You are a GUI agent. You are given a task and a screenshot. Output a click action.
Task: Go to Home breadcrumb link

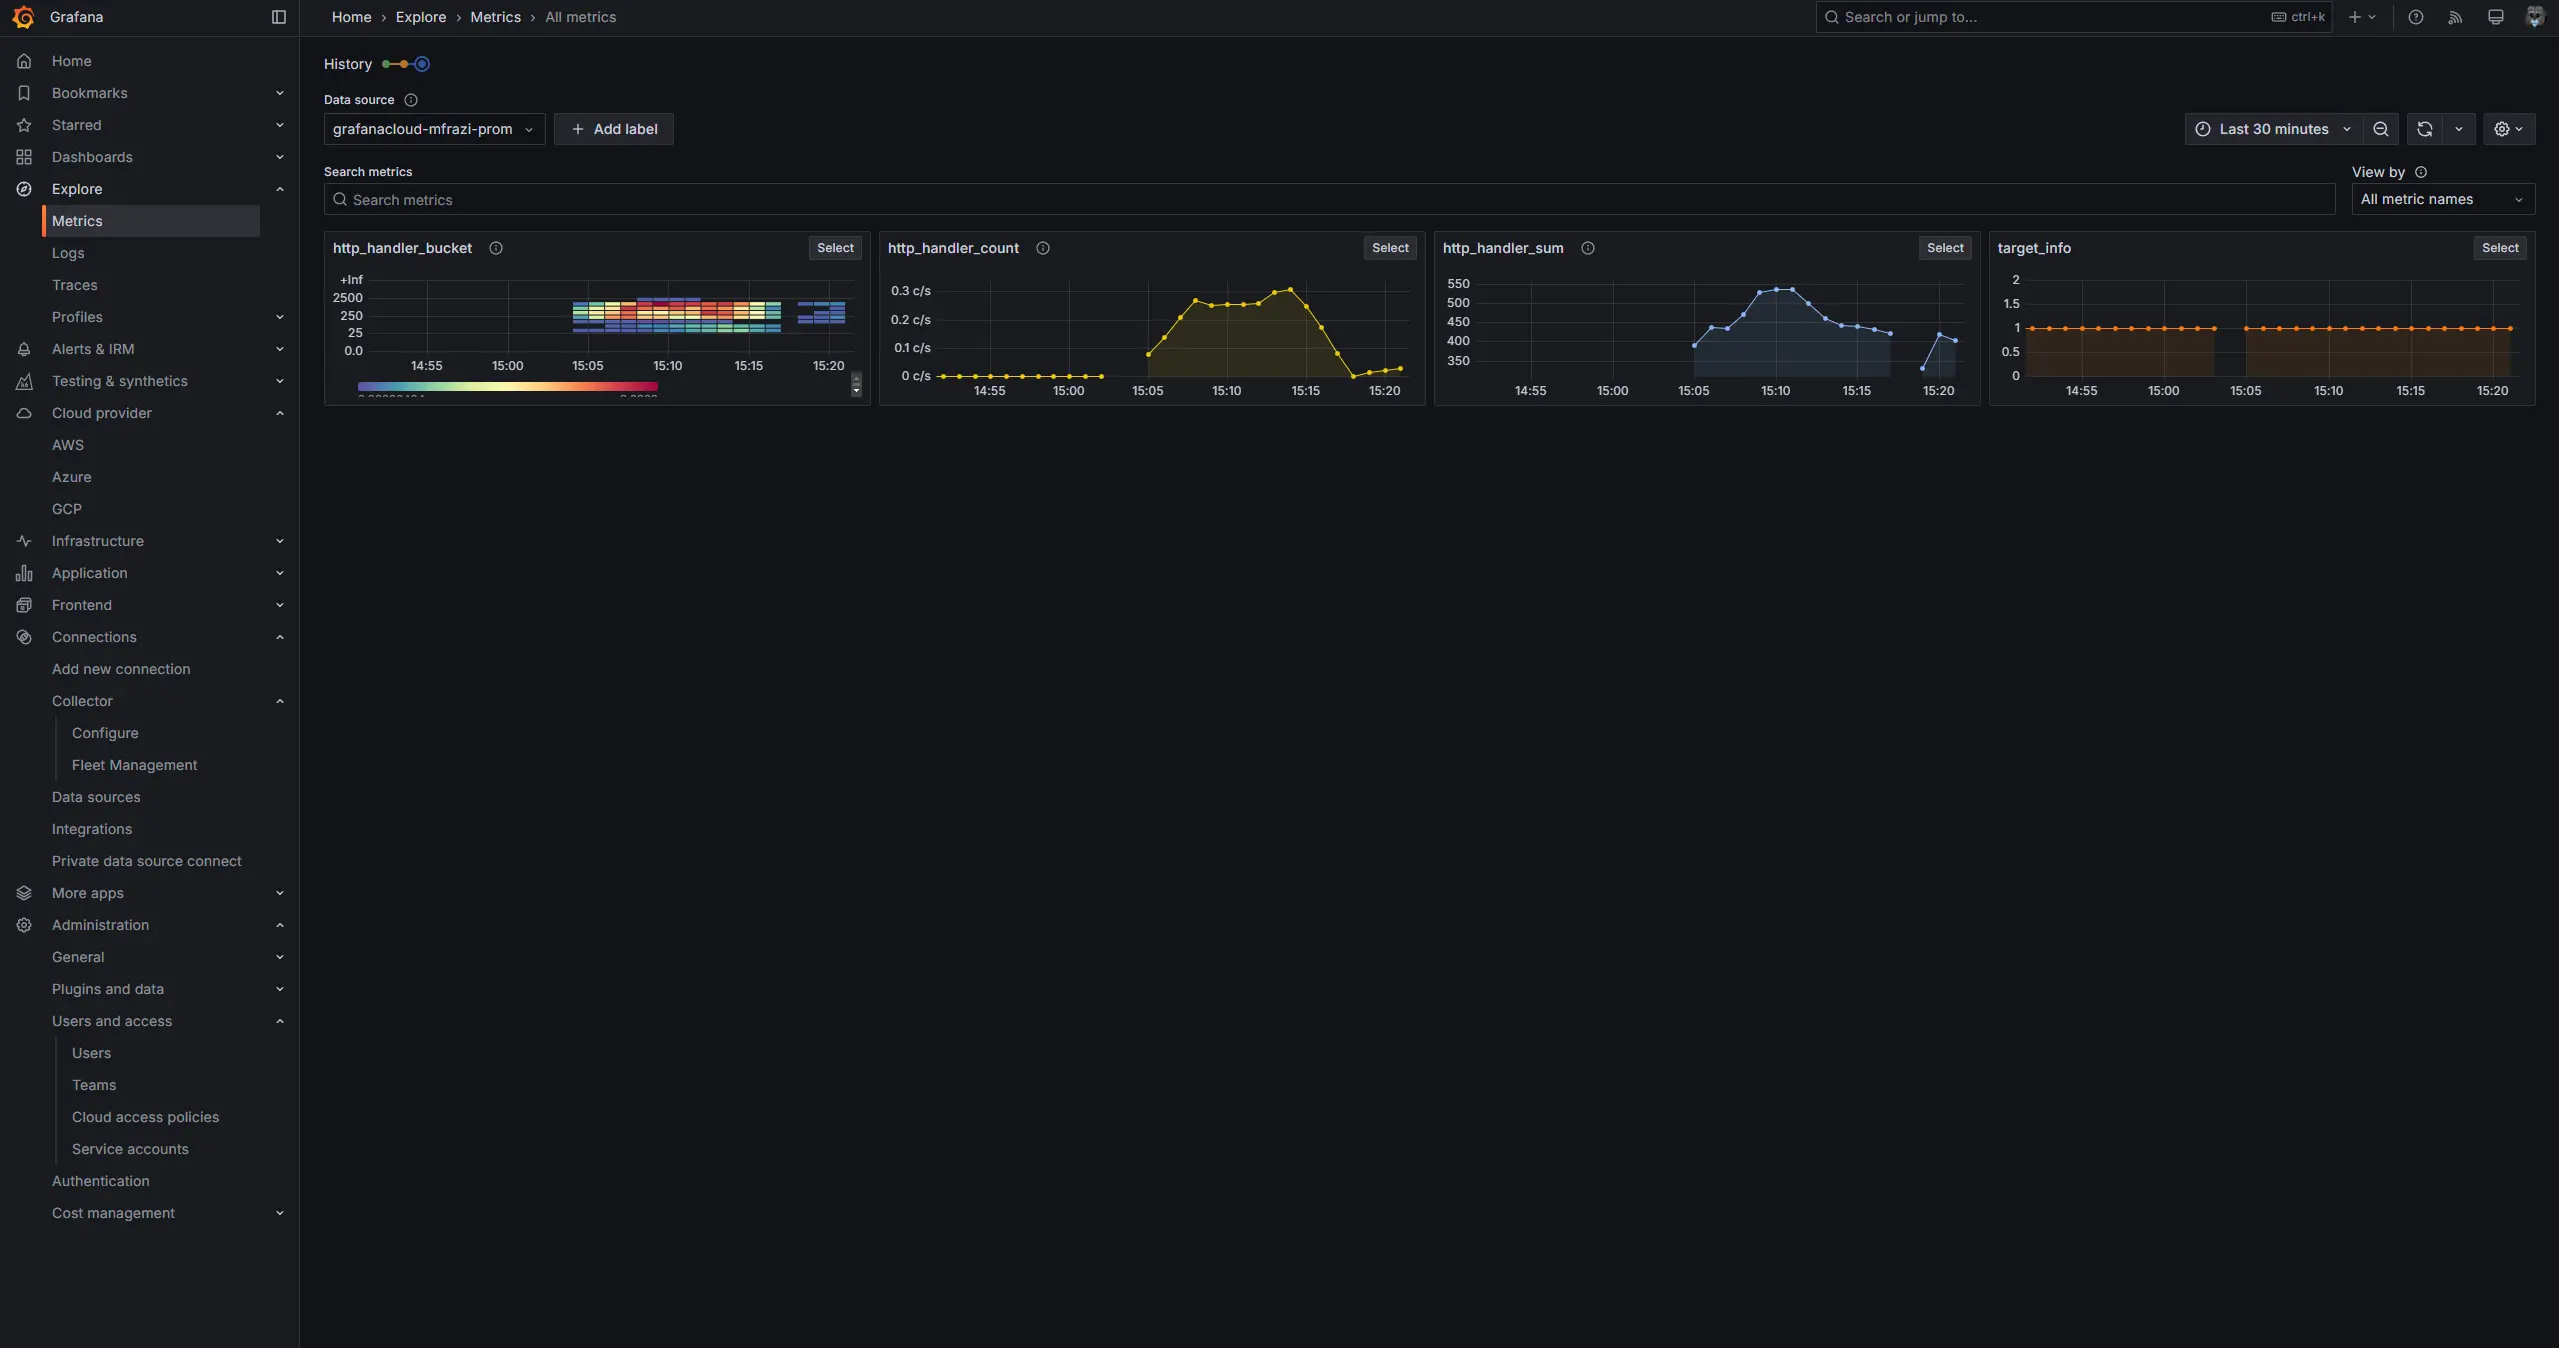[x=351, y=17]
